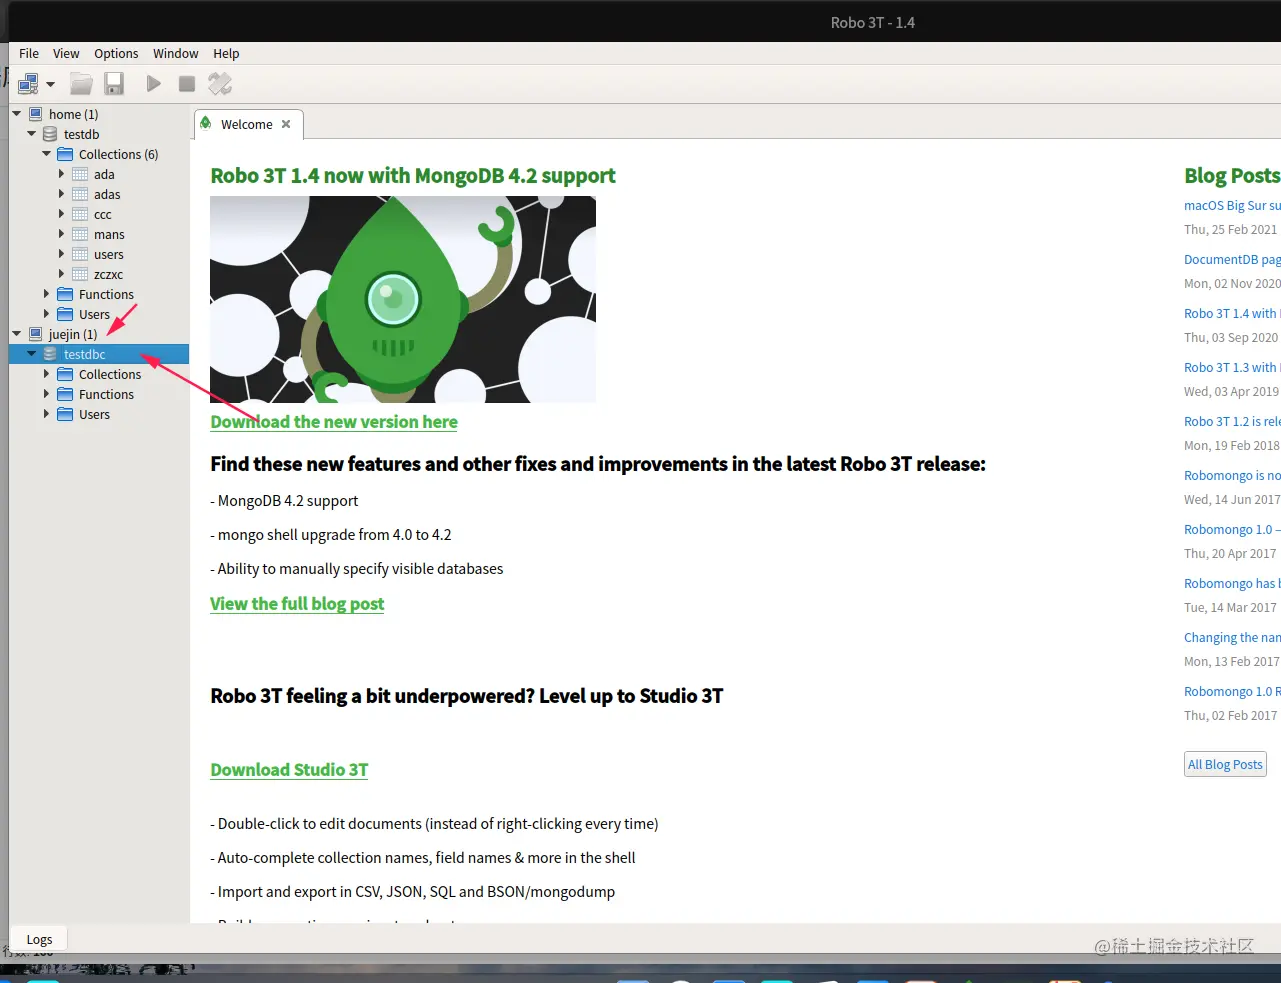Expand Functions folder under testdb
1281x983 pixels.
[x=46, y=294]
